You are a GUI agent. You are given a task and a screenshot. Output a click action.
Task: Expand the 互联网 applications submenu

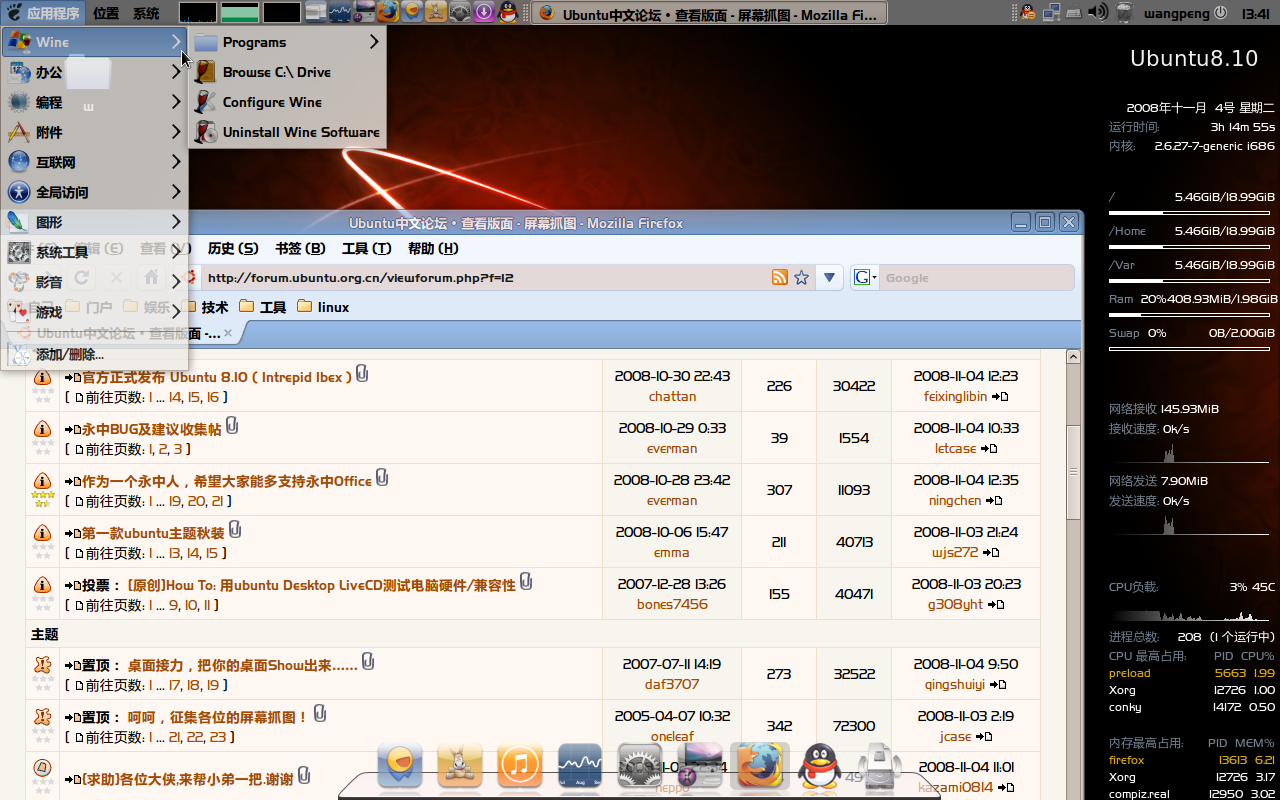point(94,162)
